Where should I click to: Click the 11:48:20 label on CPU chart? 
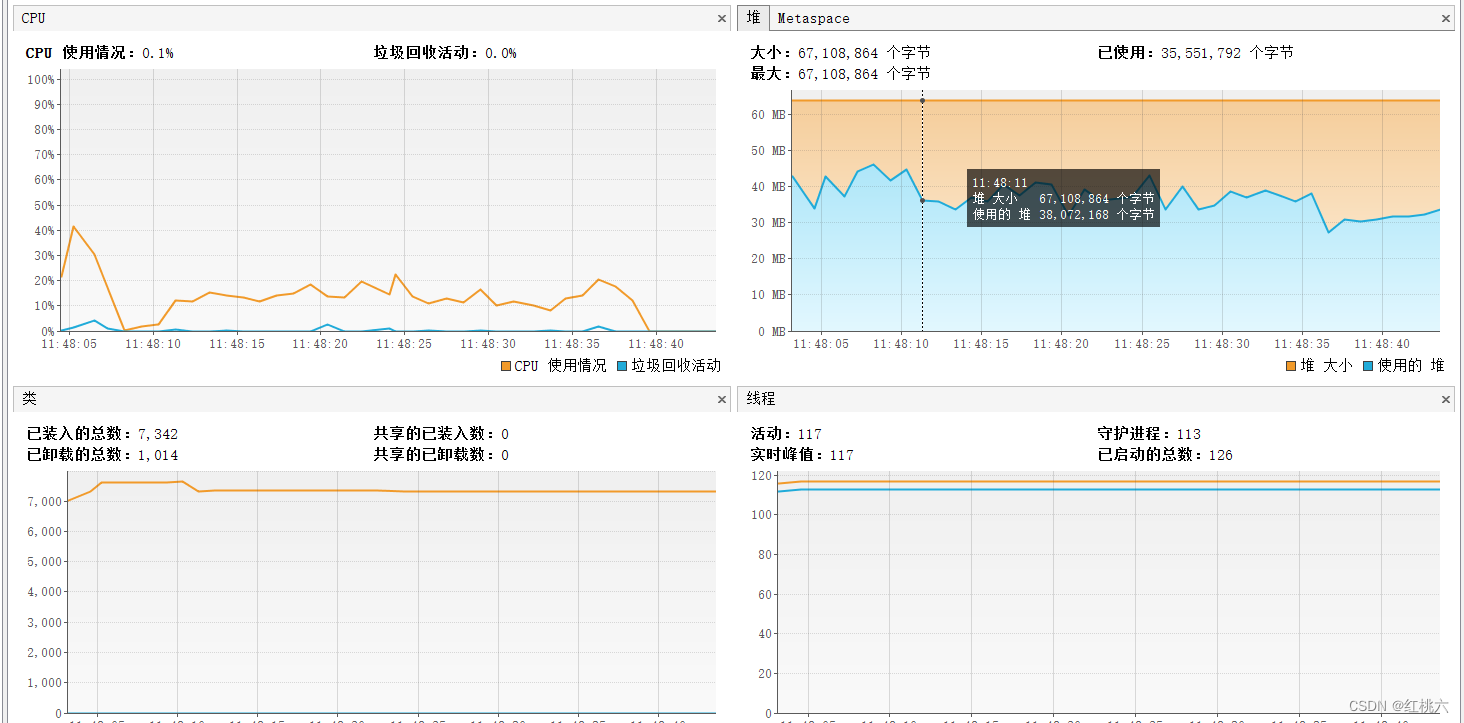(x=320, y=344)
